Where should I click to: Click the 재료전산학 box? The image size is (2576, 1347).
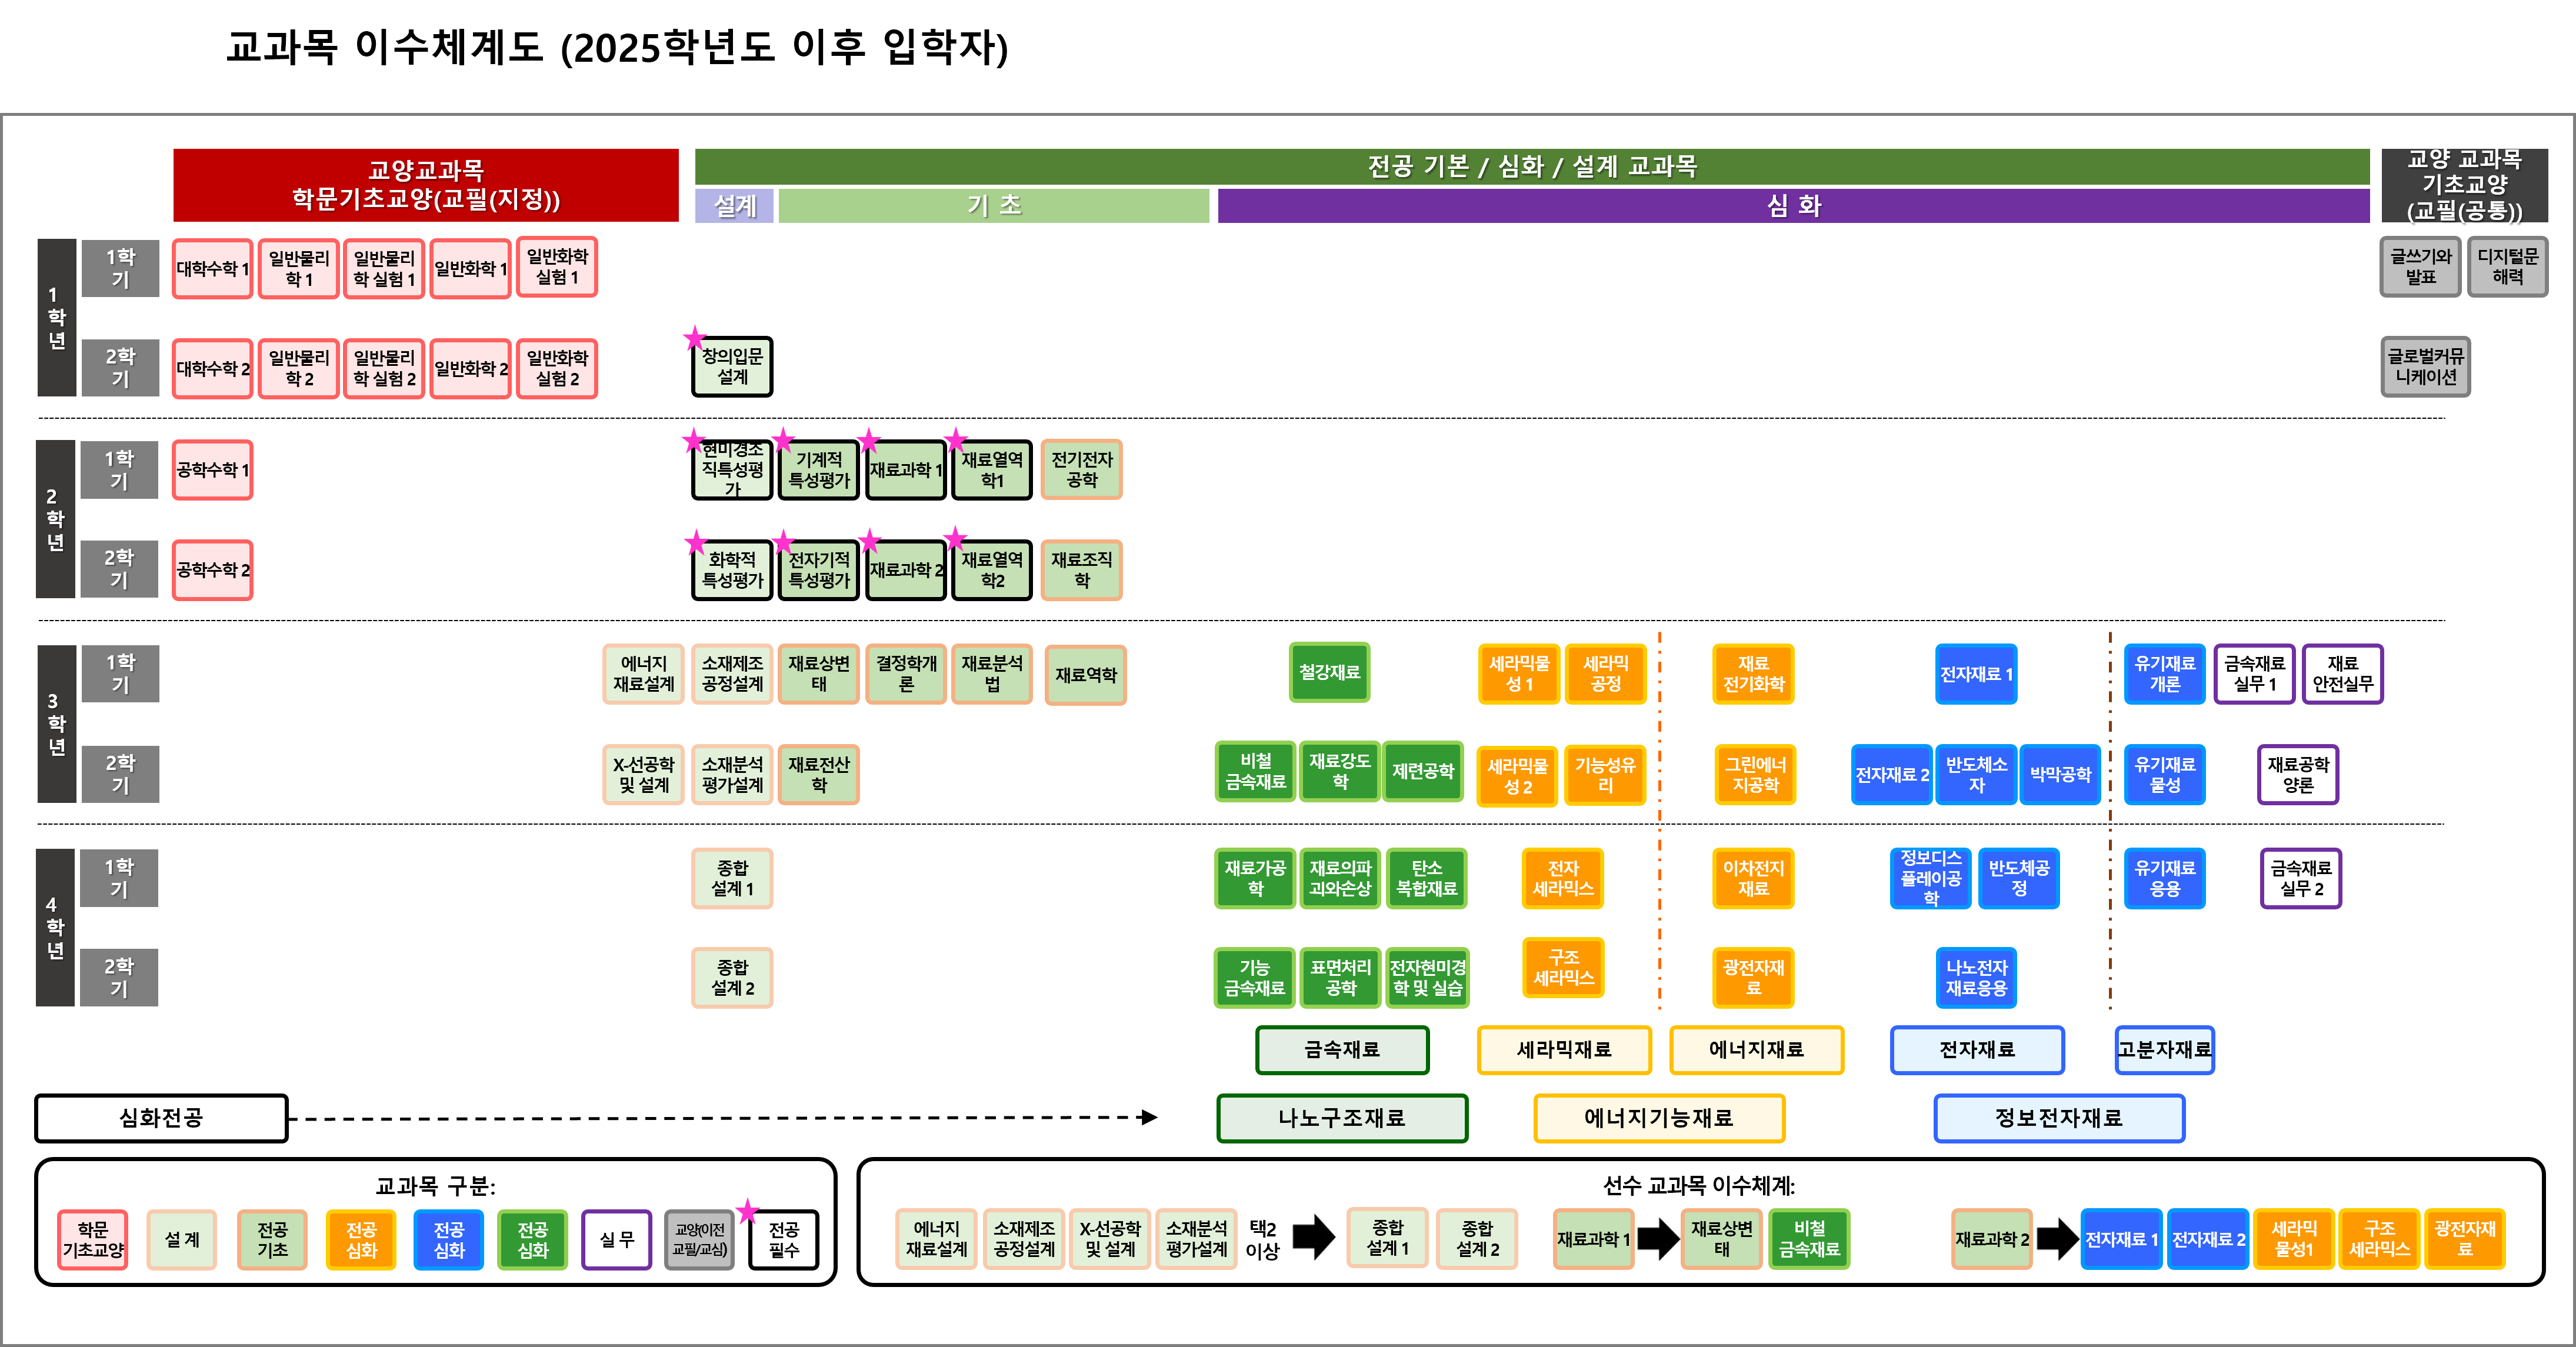pyautogui.click(x=818, y=775)
